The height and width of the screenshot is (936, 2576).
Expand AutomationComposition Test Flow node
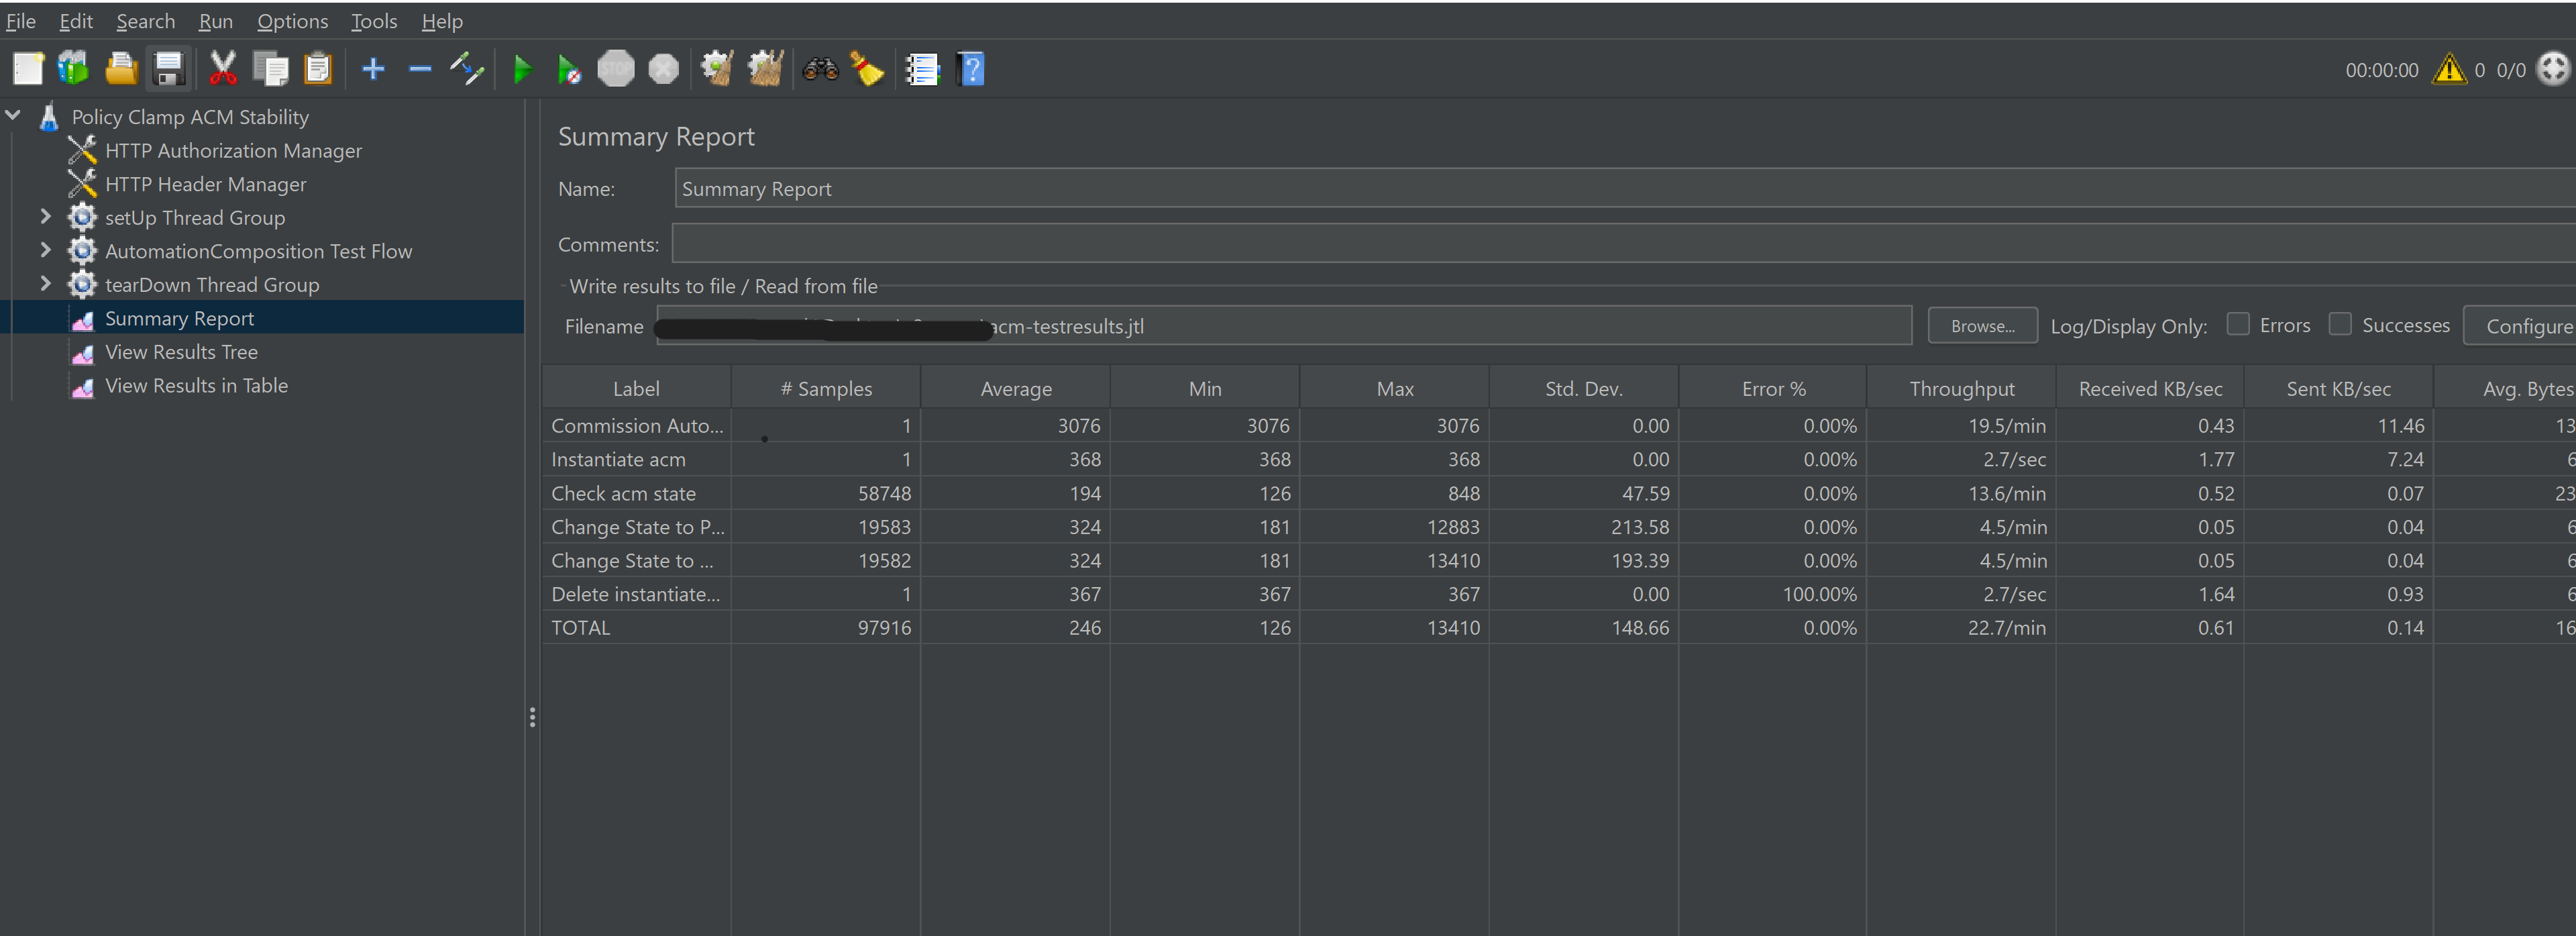pyautogui.click(x=45, y=250)
